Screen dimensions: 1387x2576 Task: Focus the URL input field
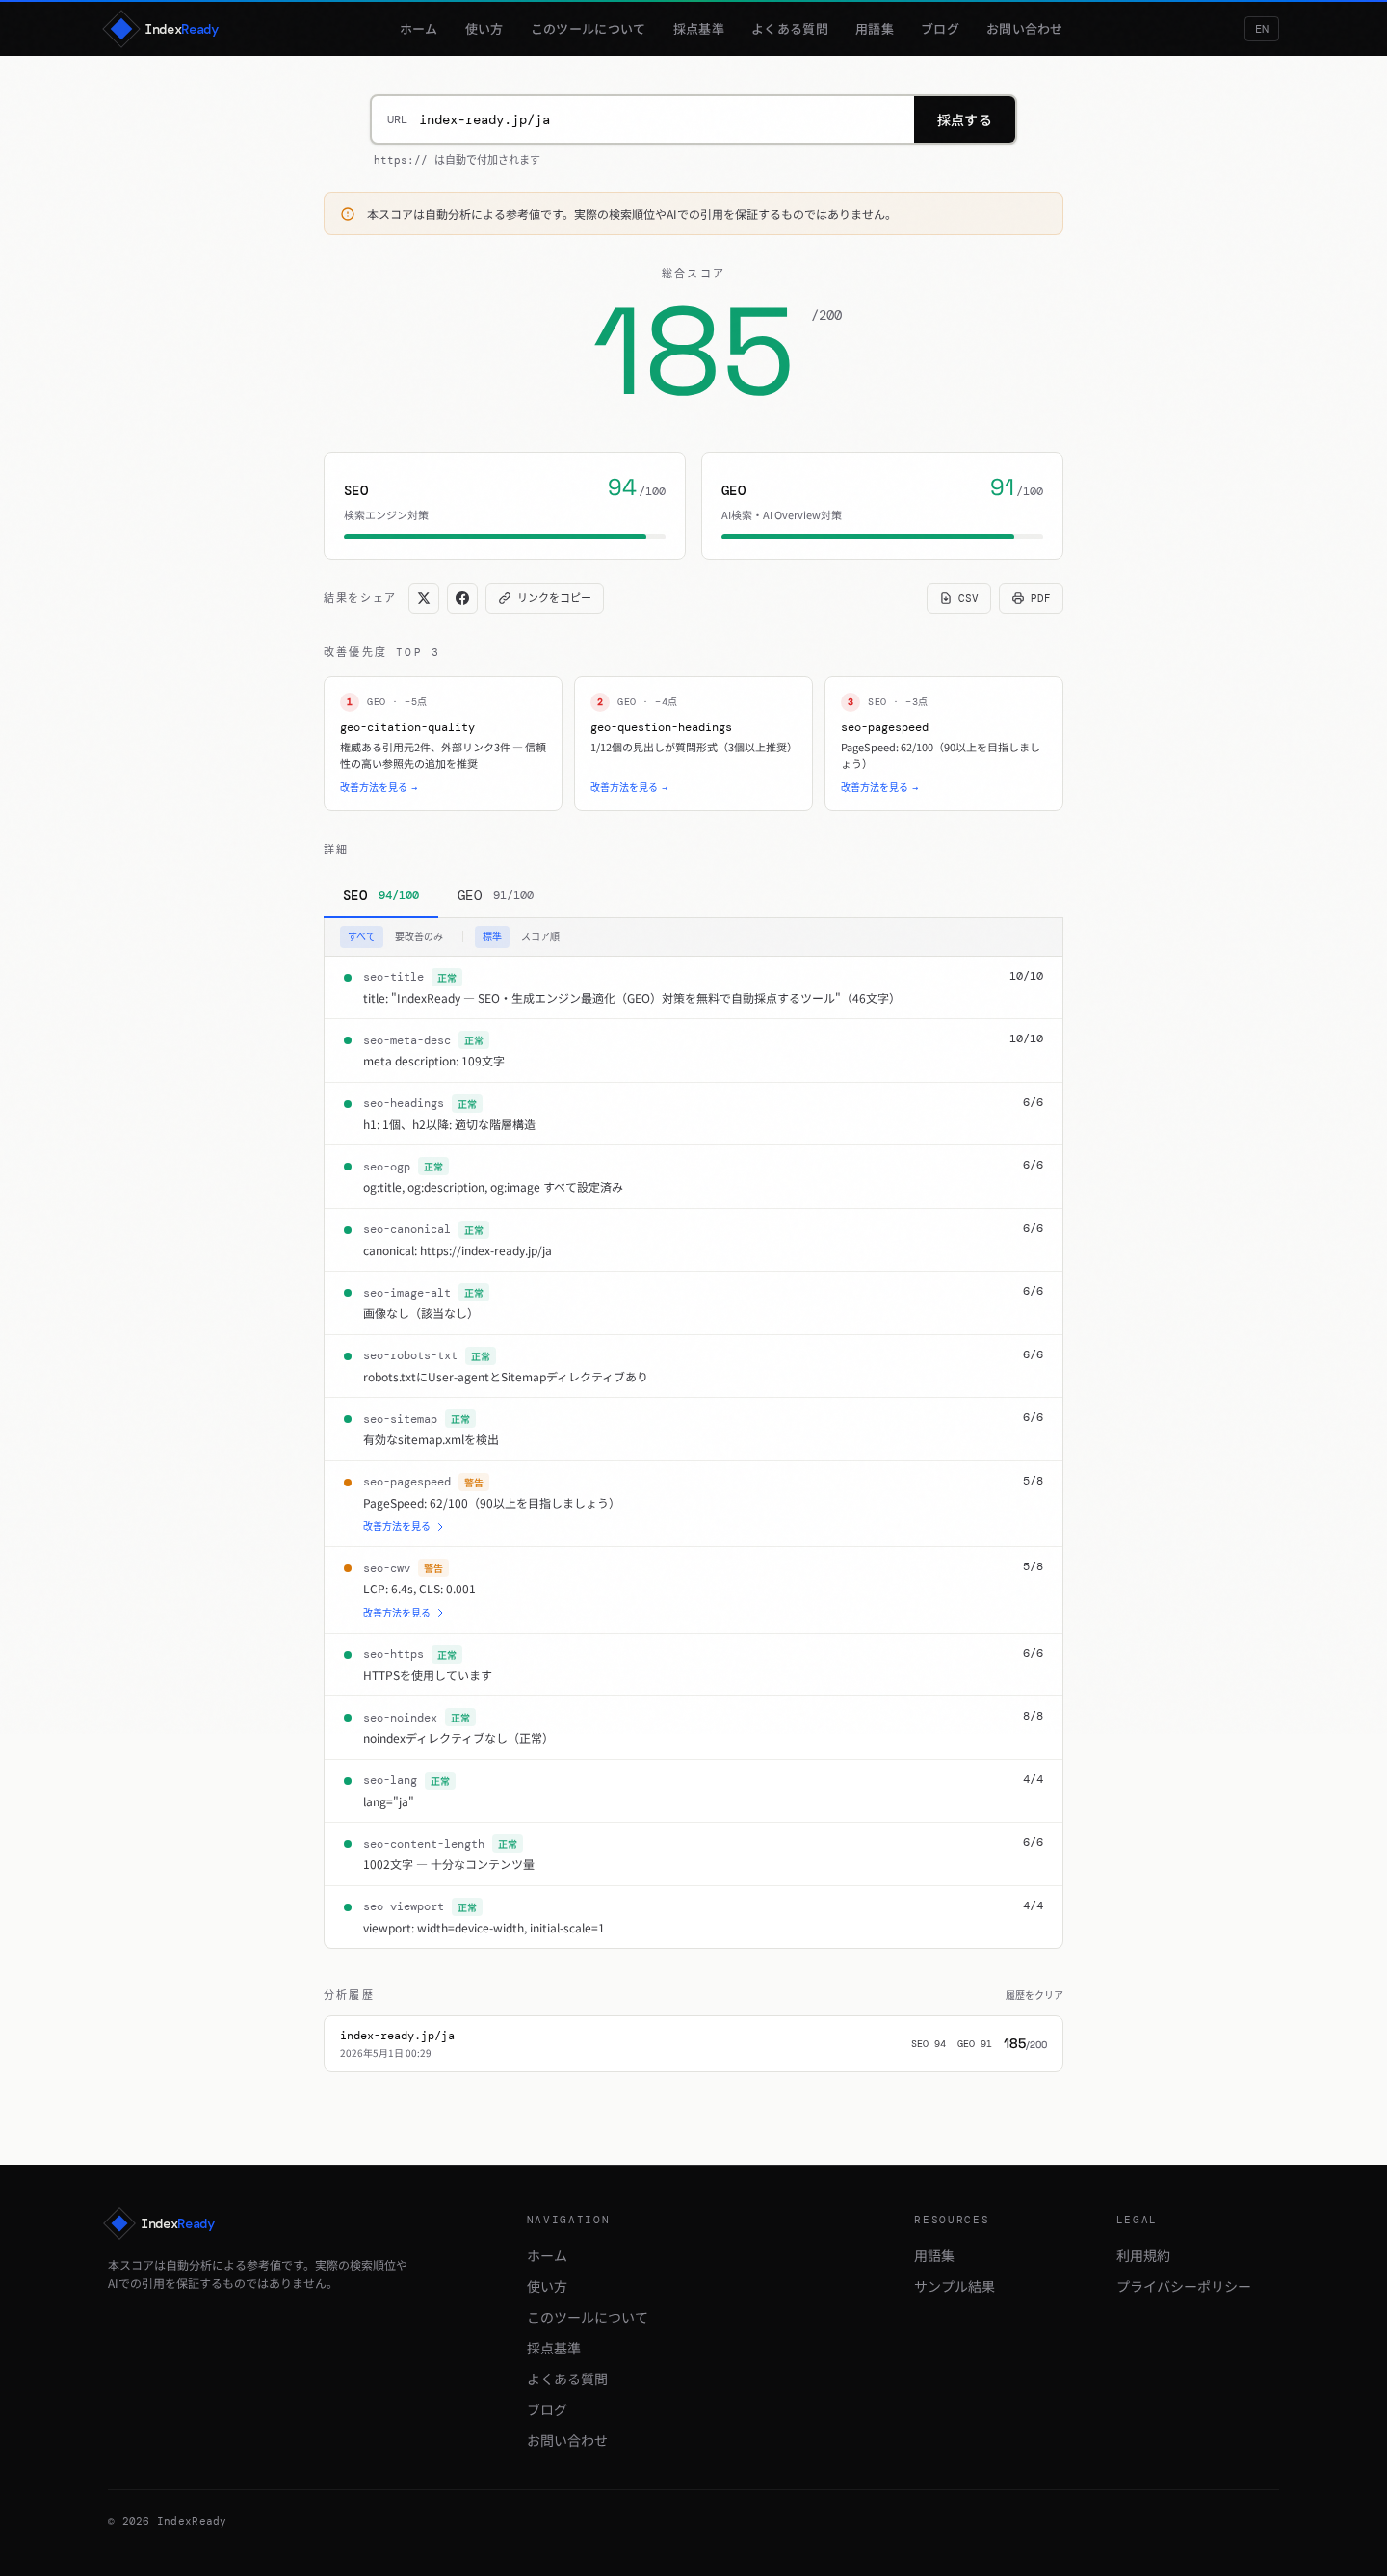[x=643, y=120]
